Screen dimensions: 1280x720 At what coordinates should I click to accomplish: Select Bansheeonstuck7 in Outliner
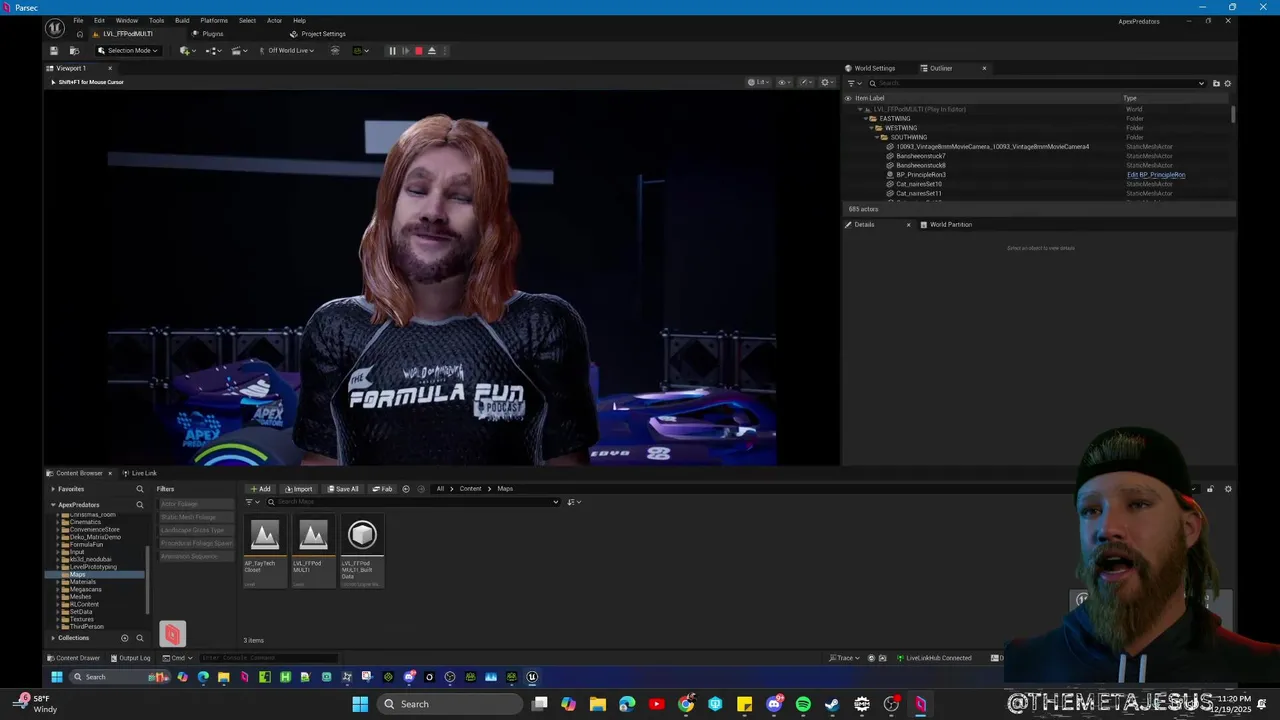(920, 156)
